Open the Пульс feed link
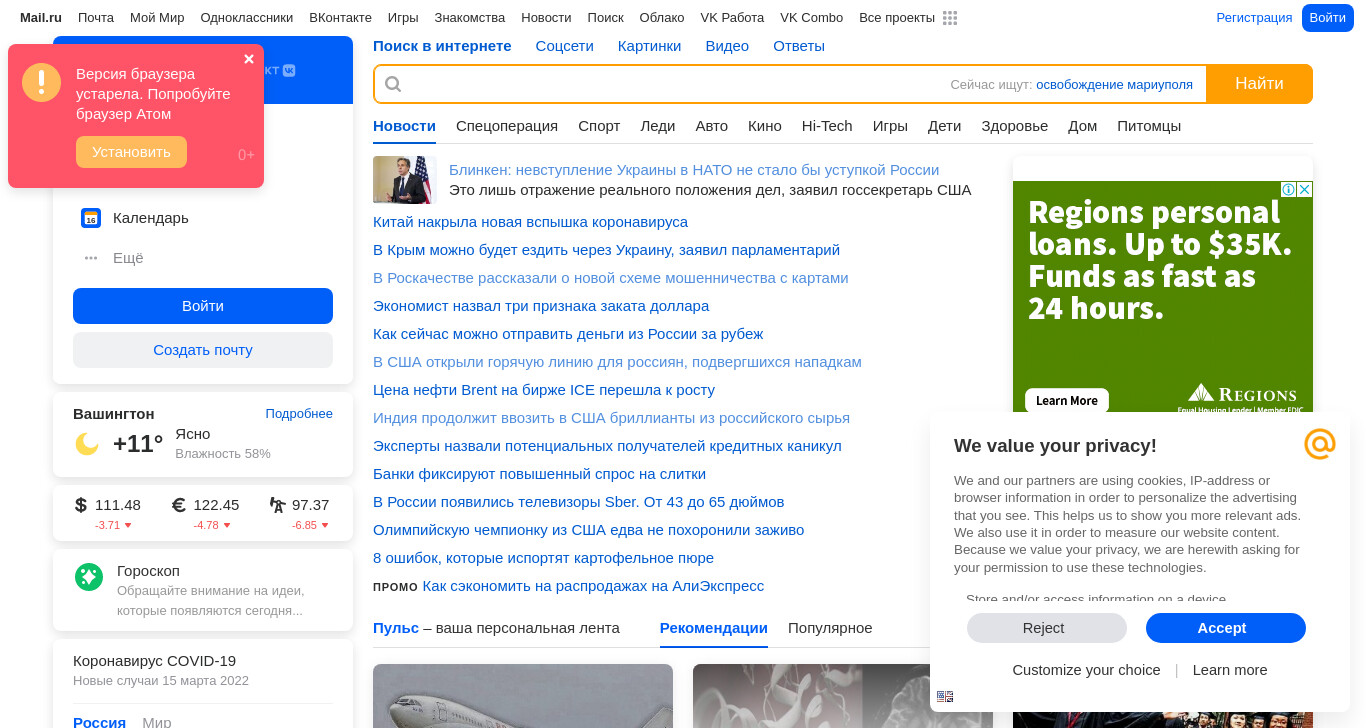Screen dimensions: 1366x728 click(396, 628)
